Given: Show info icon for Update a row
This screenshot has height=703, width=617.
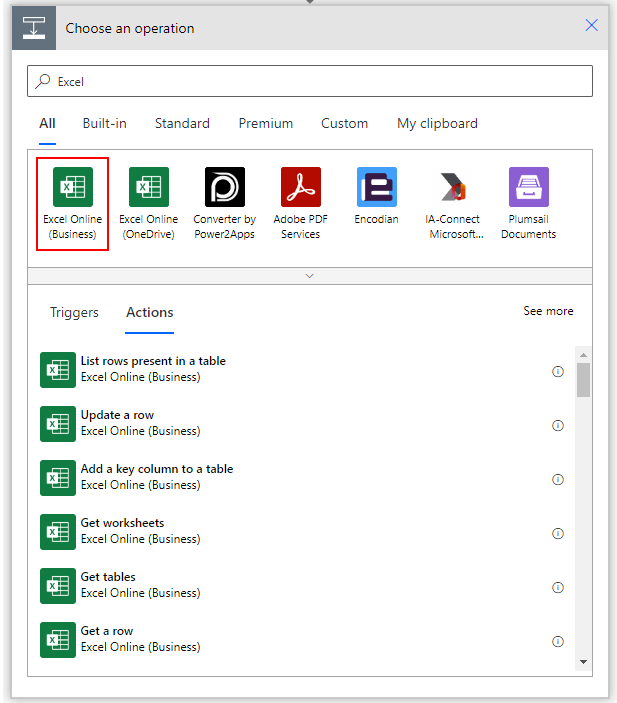Looking at the screenshot, I should (558, 425).
